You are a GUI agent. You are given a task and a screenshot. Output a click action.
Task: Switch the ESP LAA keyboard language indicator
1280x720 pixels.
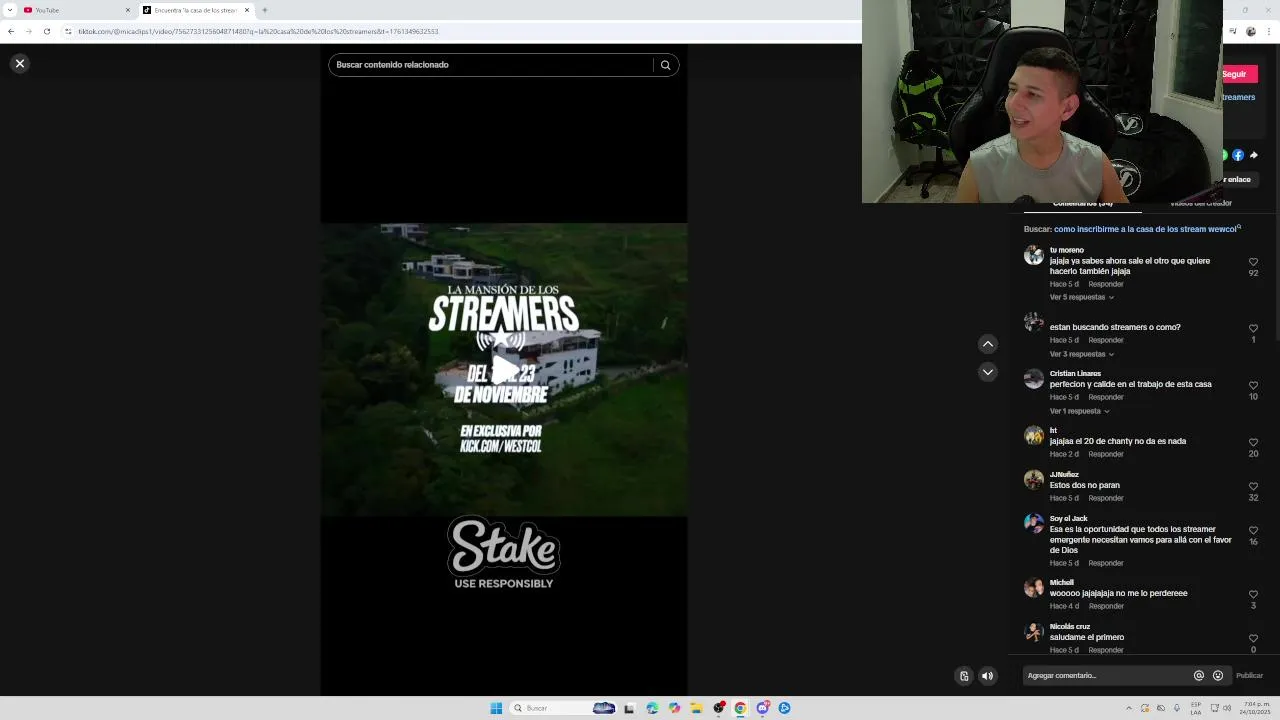1196,708
